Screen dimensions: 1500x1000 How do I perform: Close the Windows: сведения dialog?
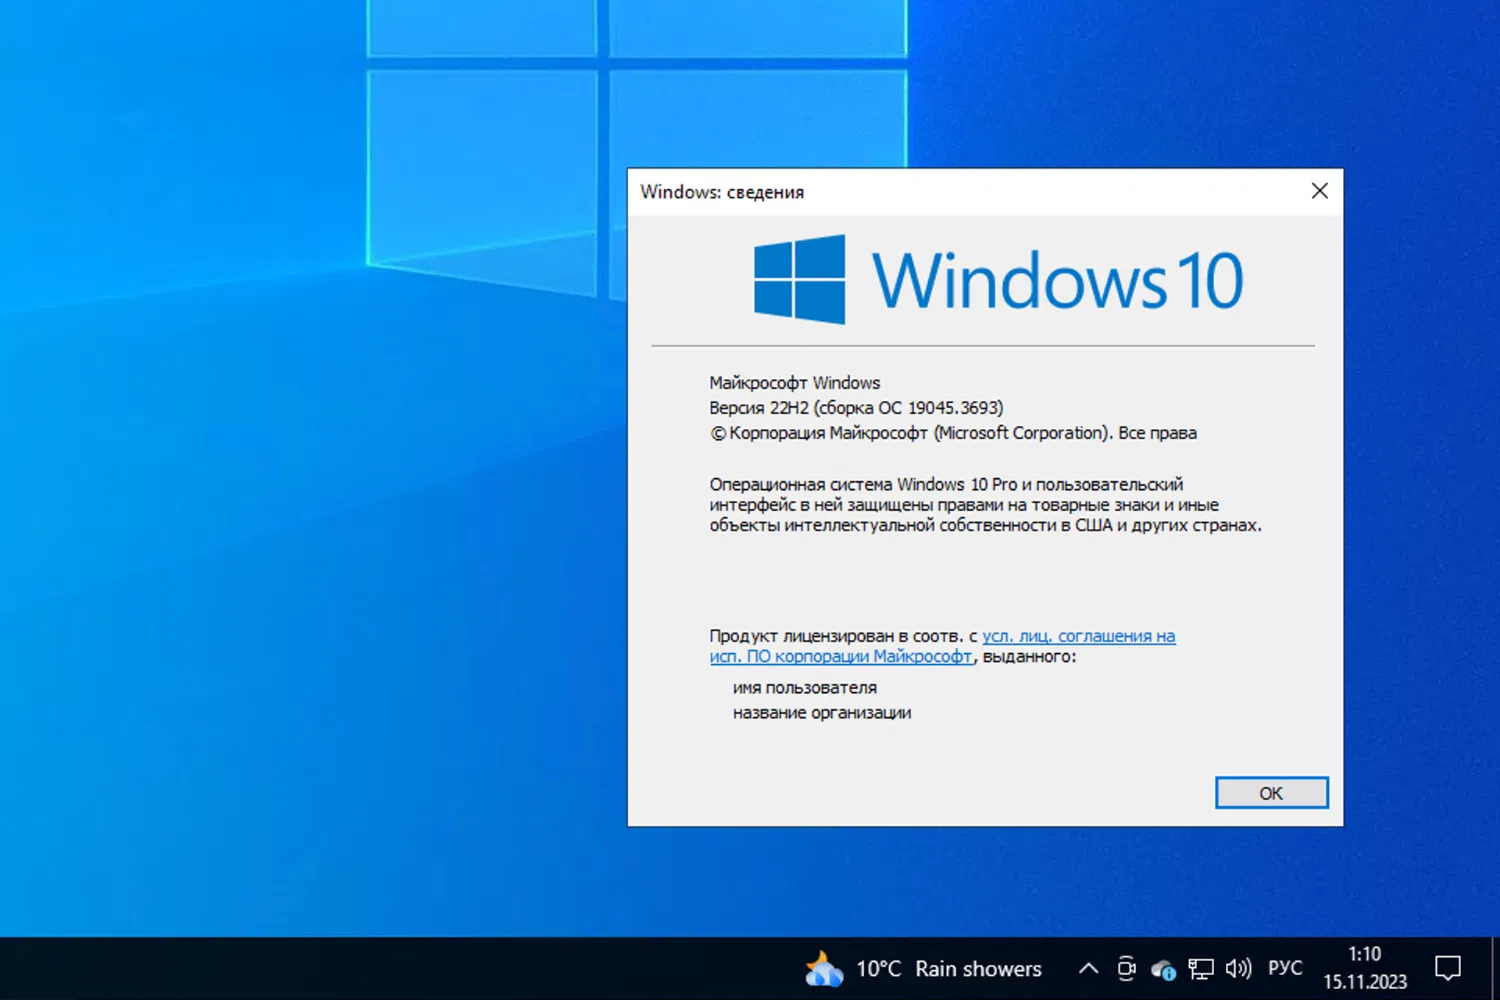pos(1319,190)
